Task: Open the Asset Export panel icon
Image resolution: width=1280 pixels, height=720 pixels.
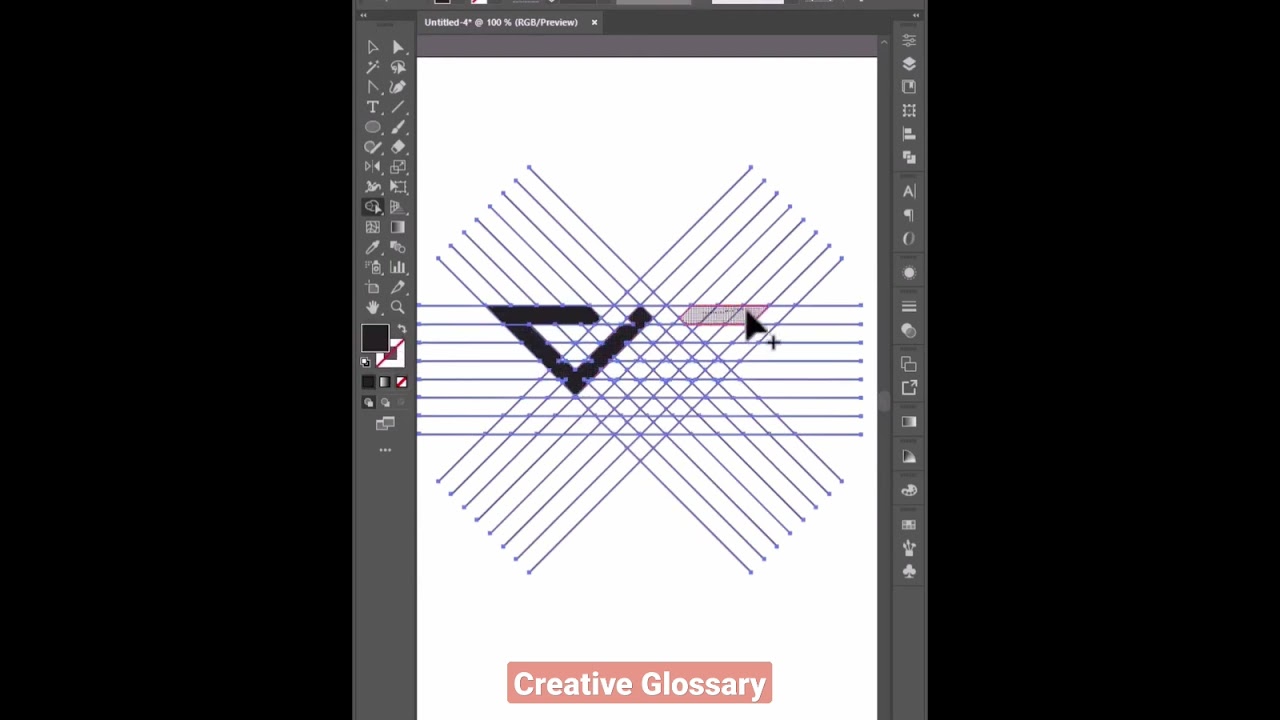Action: 909,387
